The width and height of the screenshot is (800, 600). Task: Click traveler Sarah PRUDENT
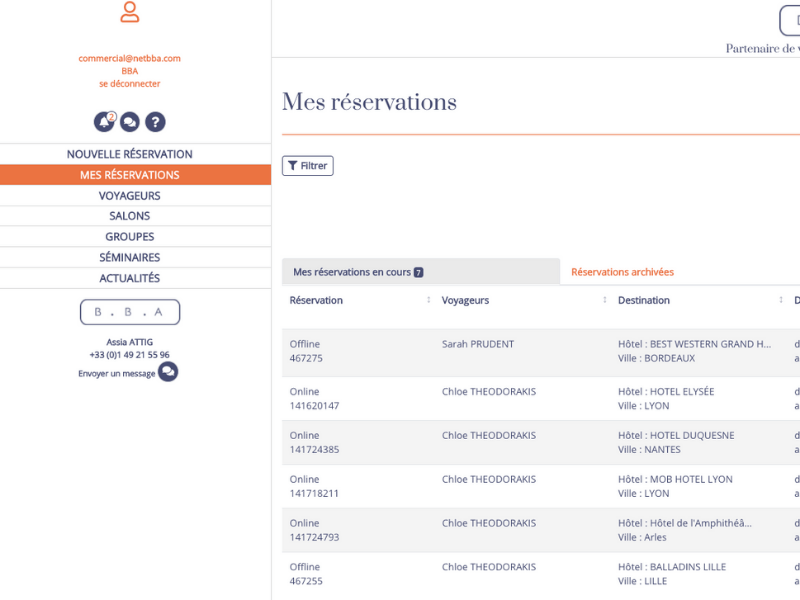coord(478,344)
